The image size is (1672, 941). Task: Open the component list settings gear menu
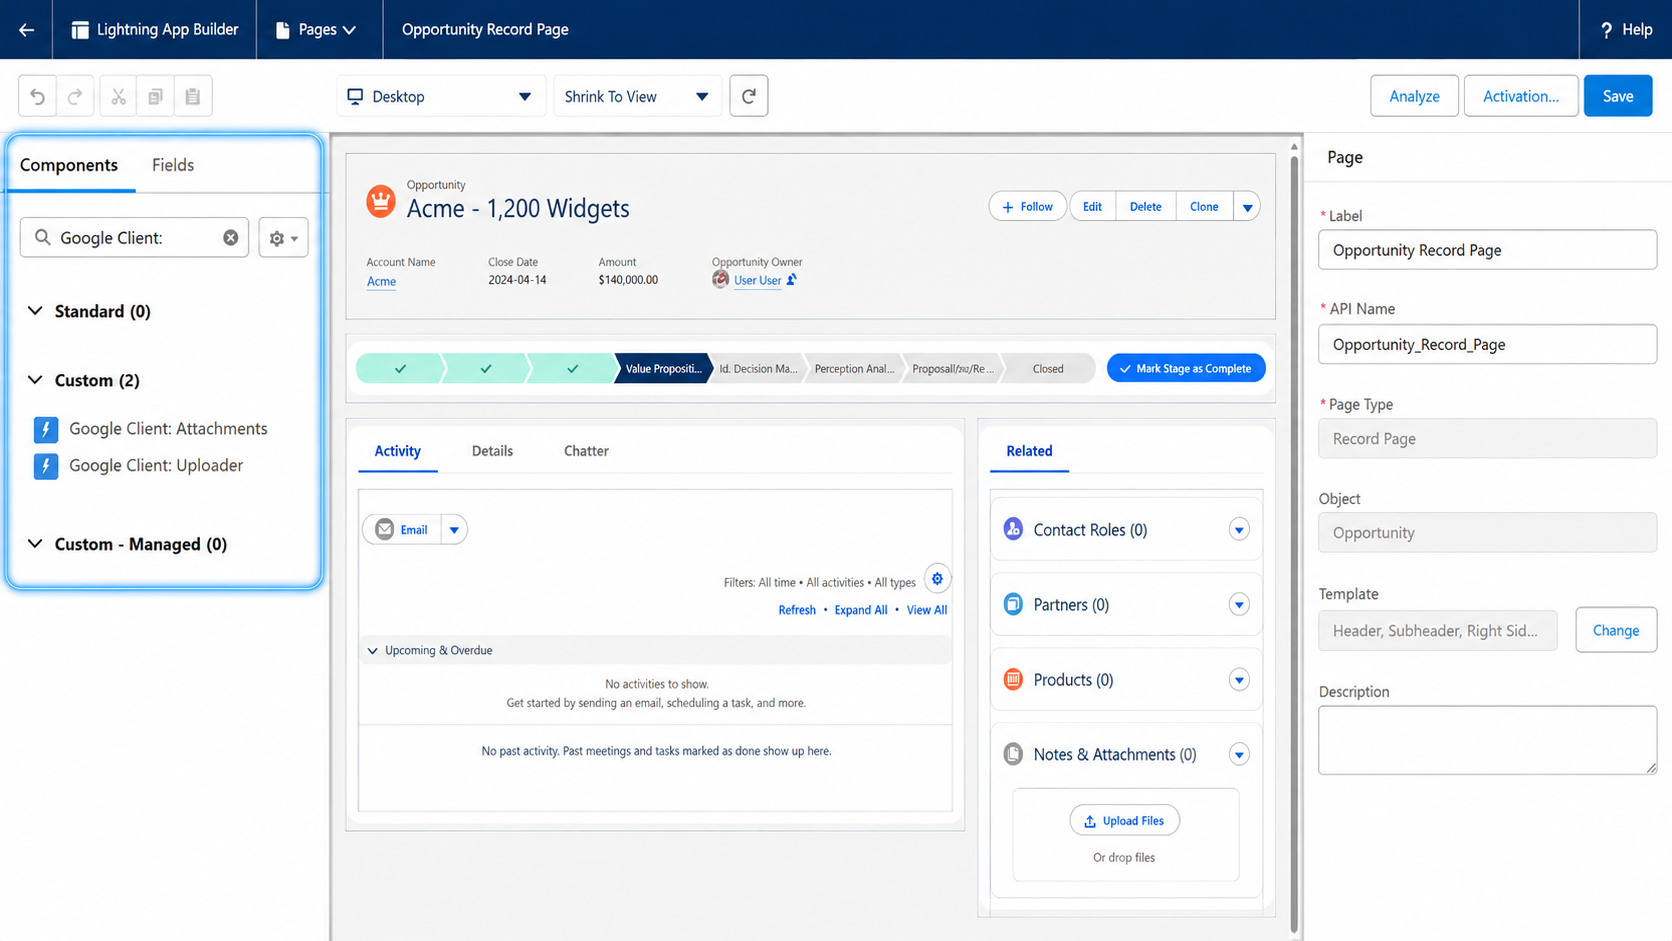click(284, 238)
